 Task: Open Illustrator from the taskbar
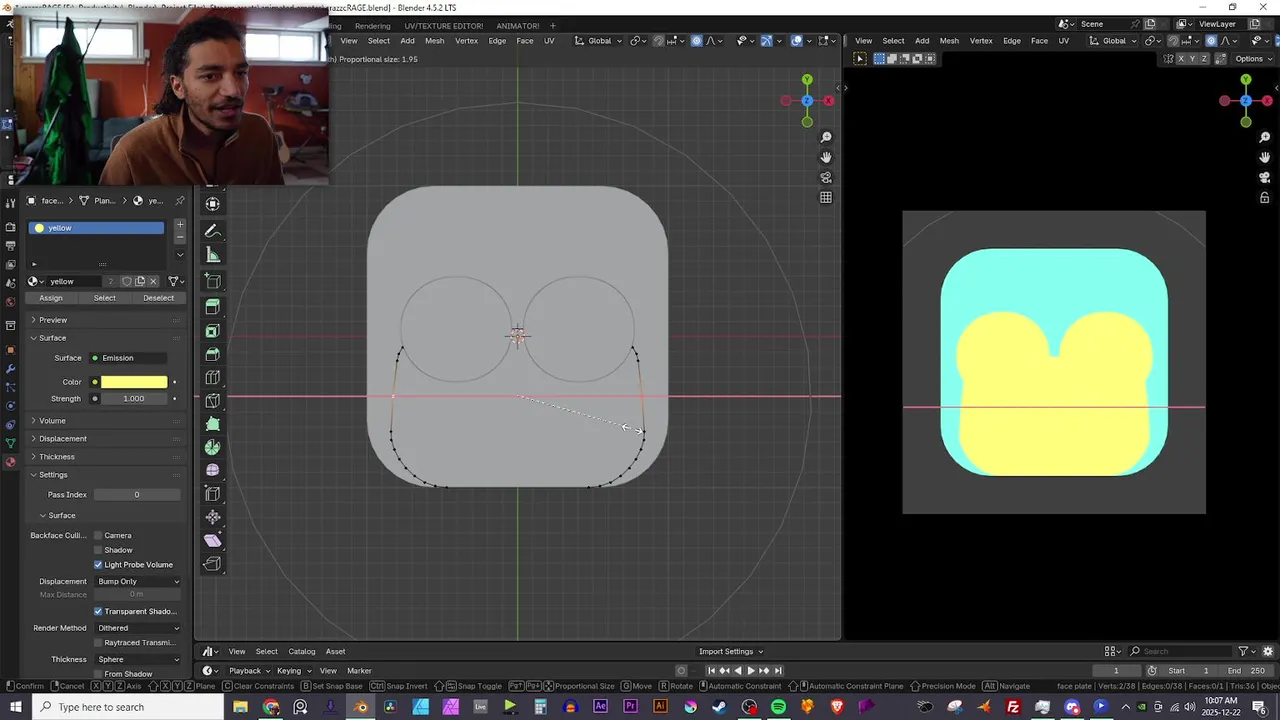(660, 707)
